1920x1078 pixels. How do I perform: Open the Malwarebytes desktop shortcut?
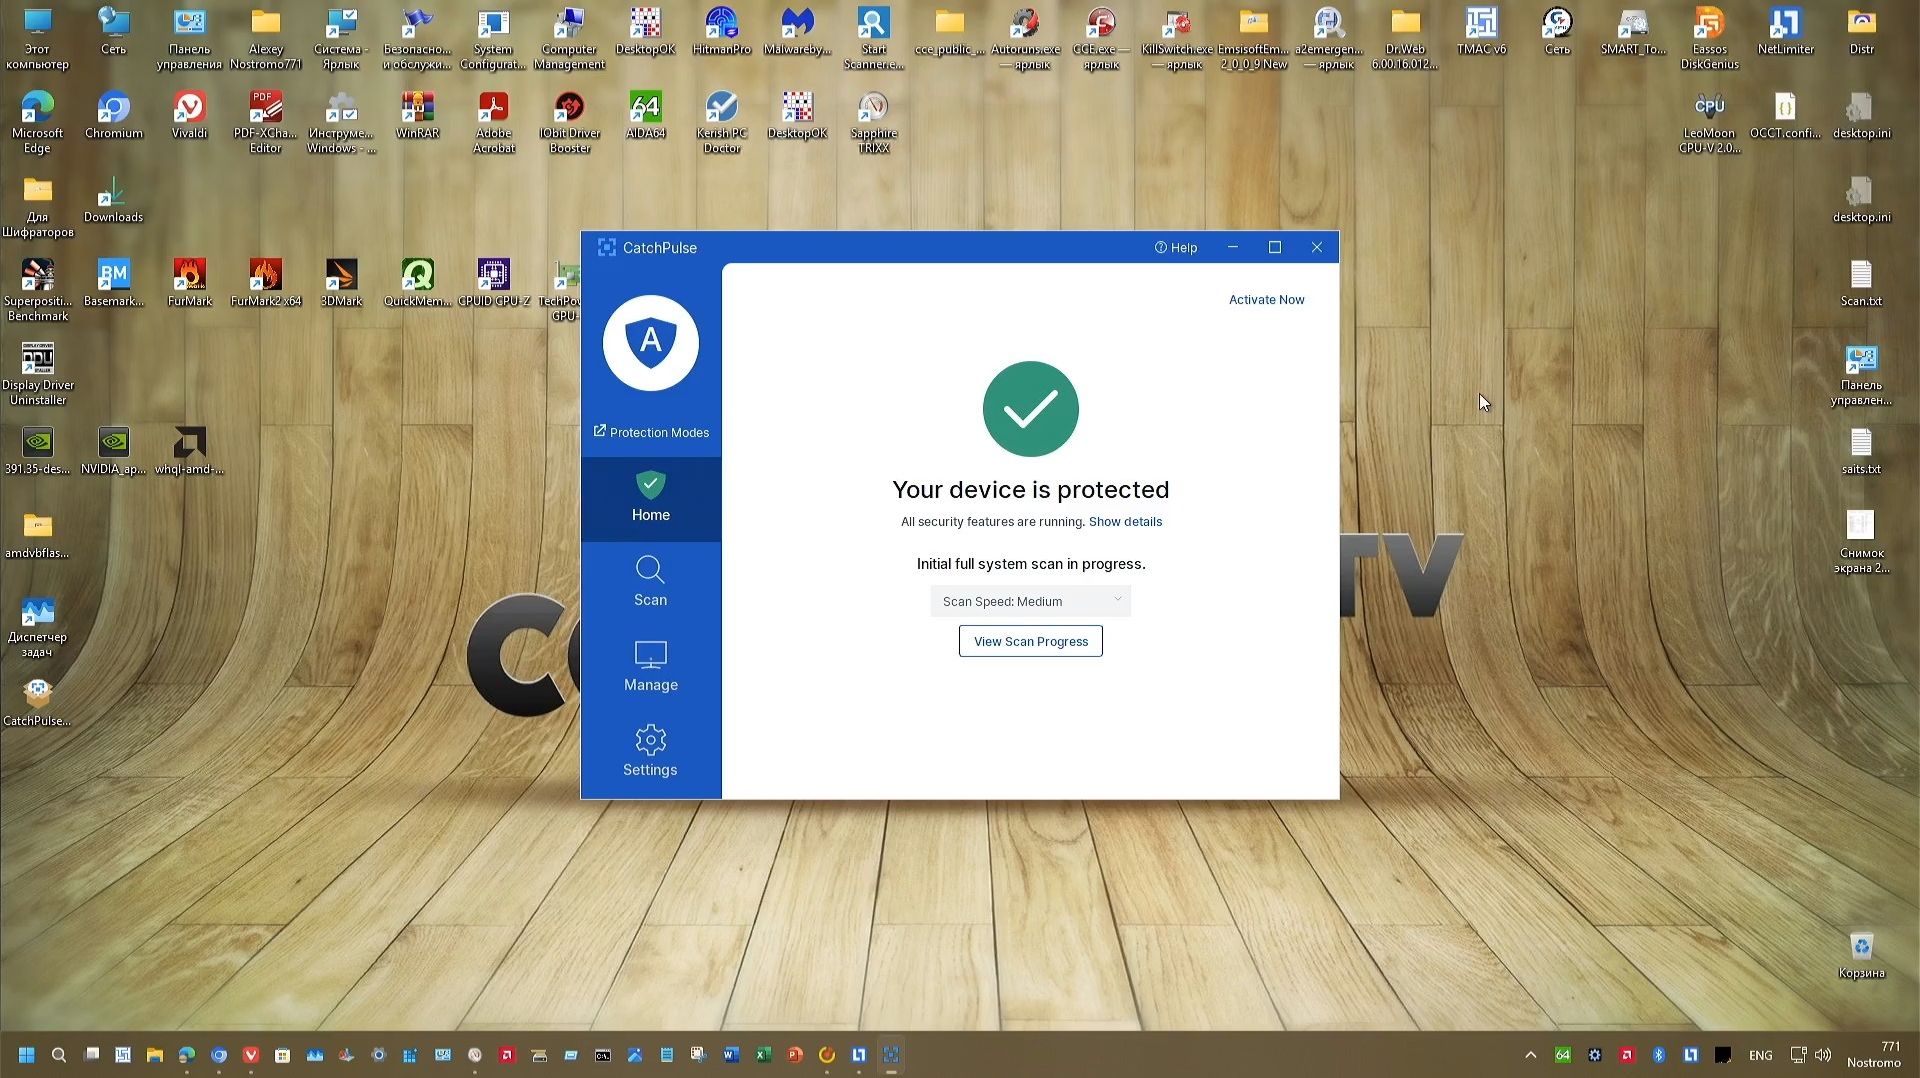point(797,32)
